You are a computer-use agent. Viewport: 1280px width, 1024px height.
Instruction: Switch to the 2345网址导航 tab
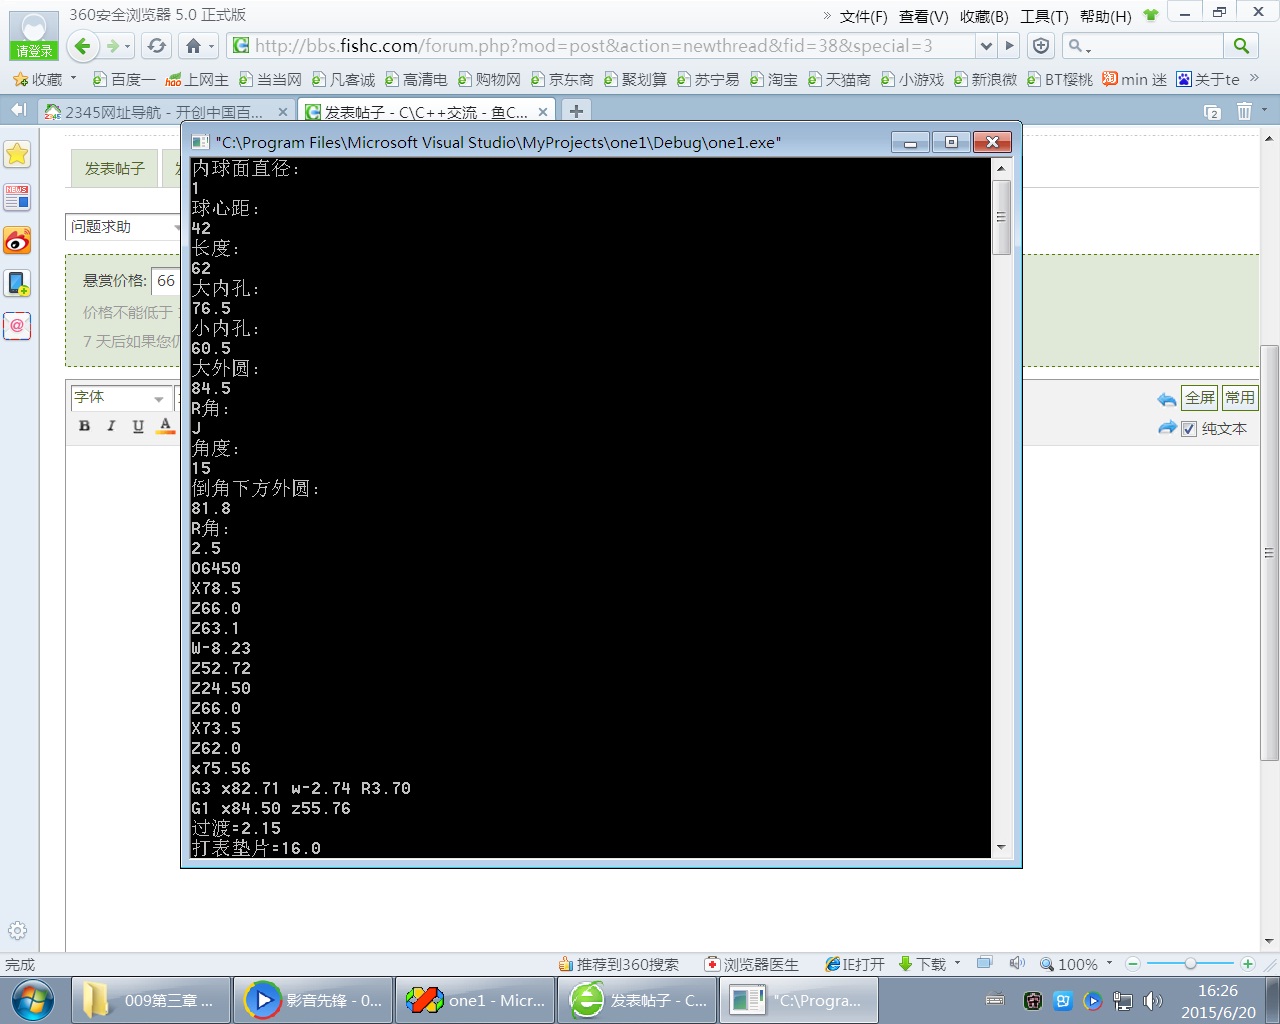(x=165, y=112)
